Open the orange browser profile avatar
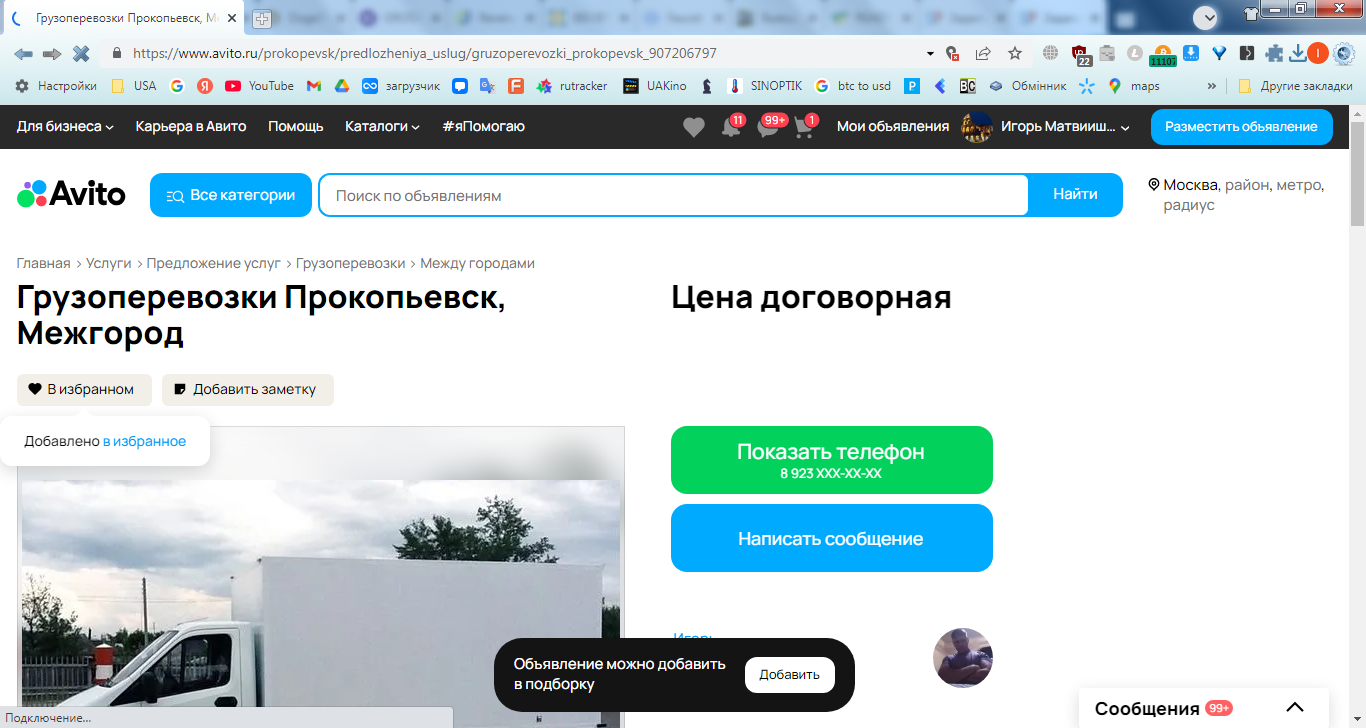1366x728 pixels. pyautogui.click(x=1318, y=53)
